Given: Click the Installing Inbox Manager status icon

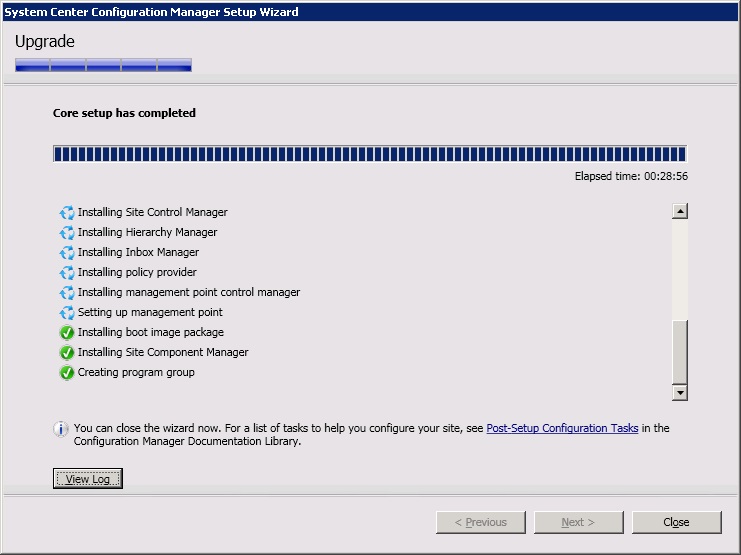Looking at the screenshot, I should coord(67,253).
